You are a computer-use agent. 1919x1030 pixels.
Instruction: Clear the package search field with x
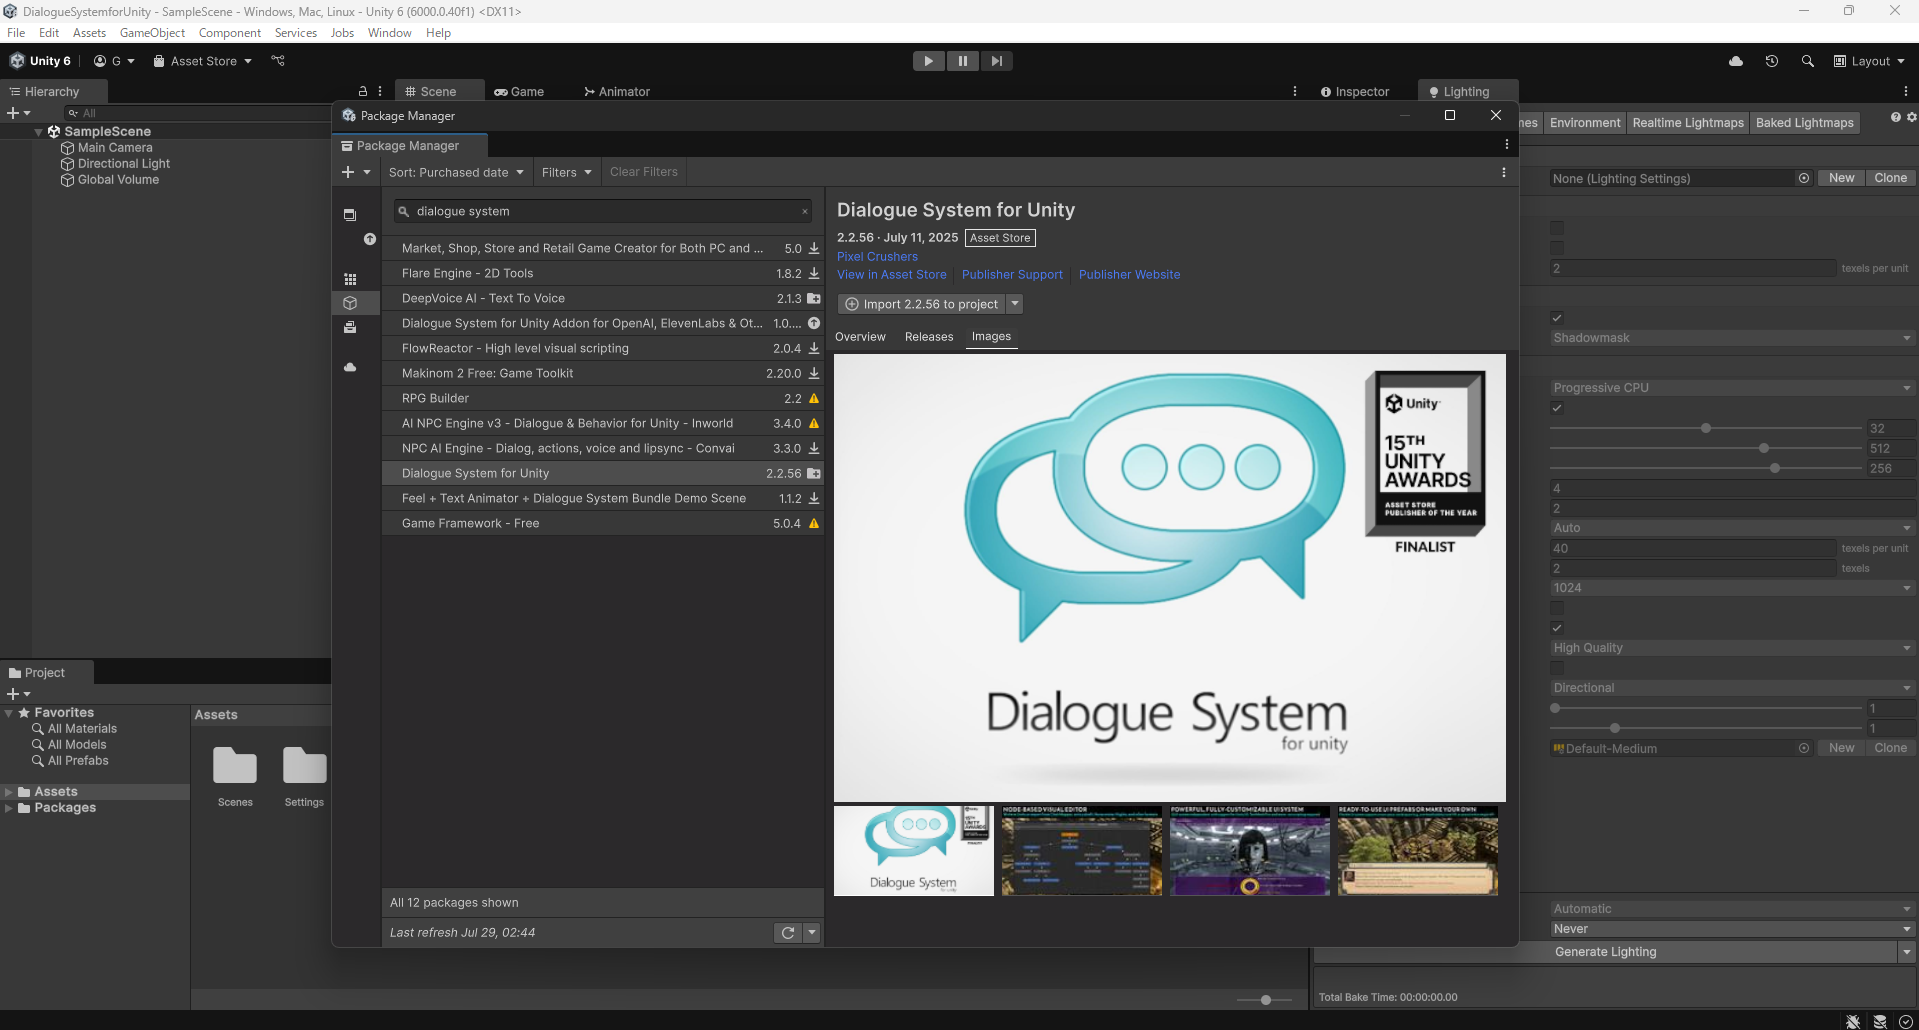[x=805, y=211]
